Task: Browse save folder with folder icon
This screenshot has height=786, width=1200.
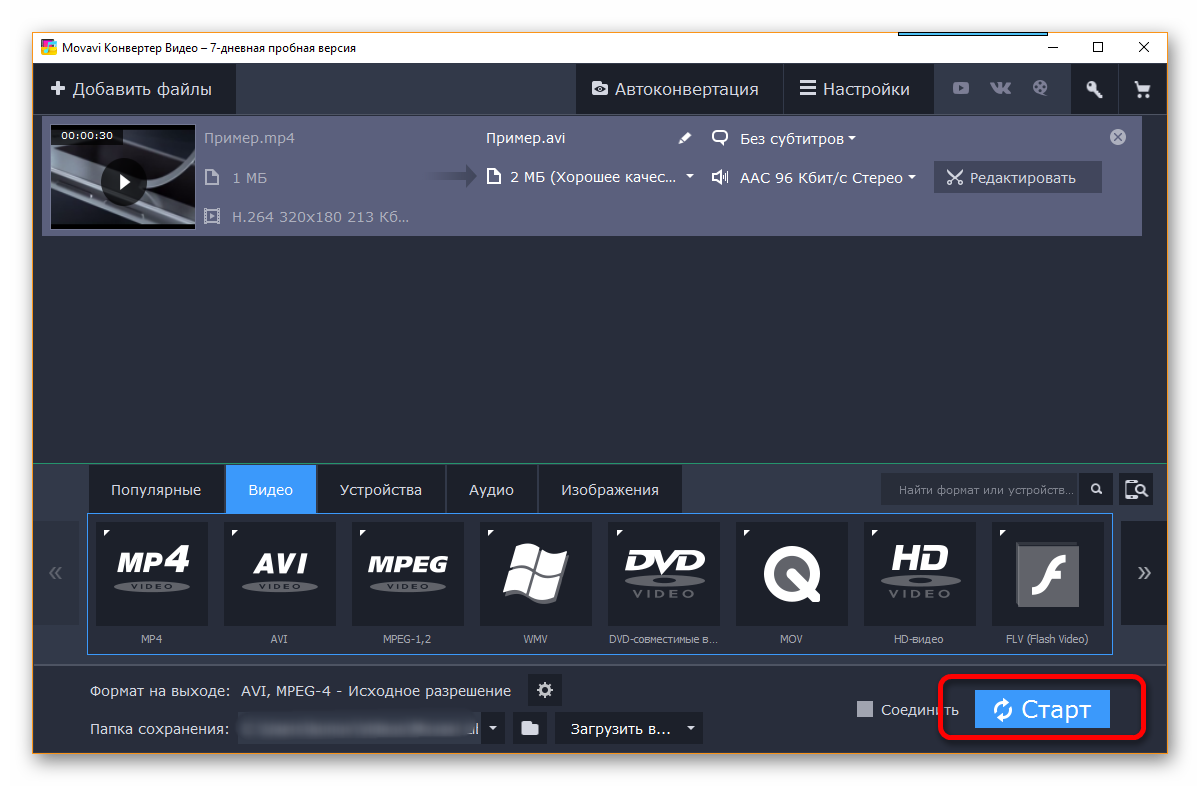Action: 530,728
